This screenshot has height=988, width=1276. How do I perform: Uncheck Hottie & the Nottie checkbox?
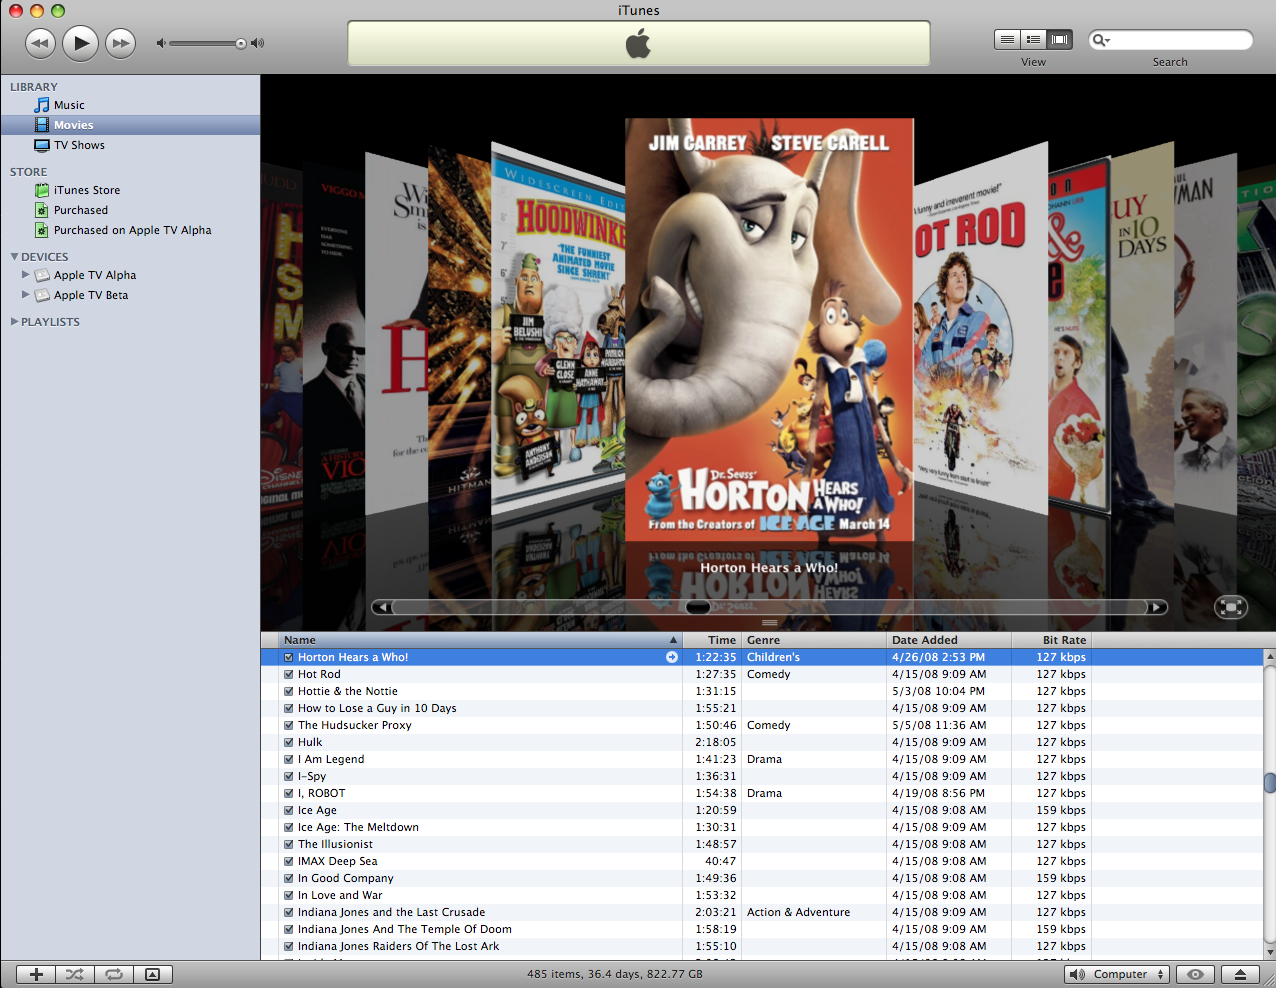pos(288,691)
